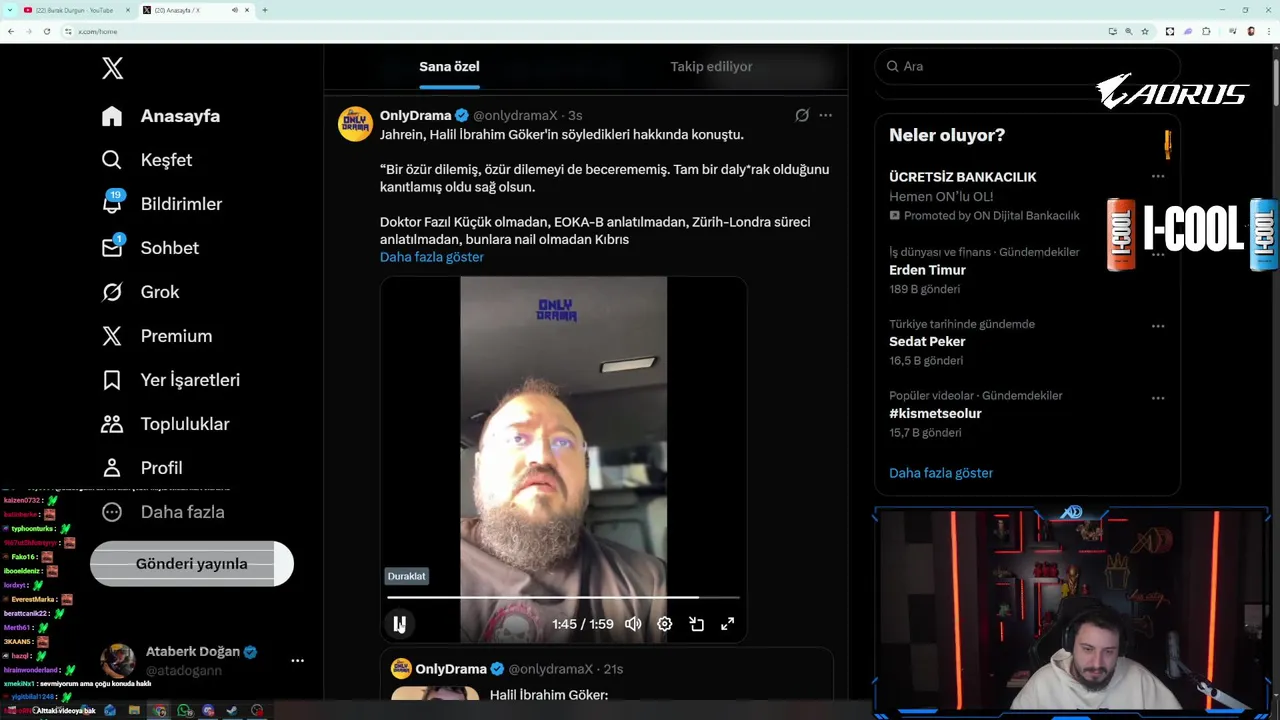Image resolution: width=1280 pixels, height=720 pixels.
Task: Open File Explorer in taskbar
Action: 134,711
